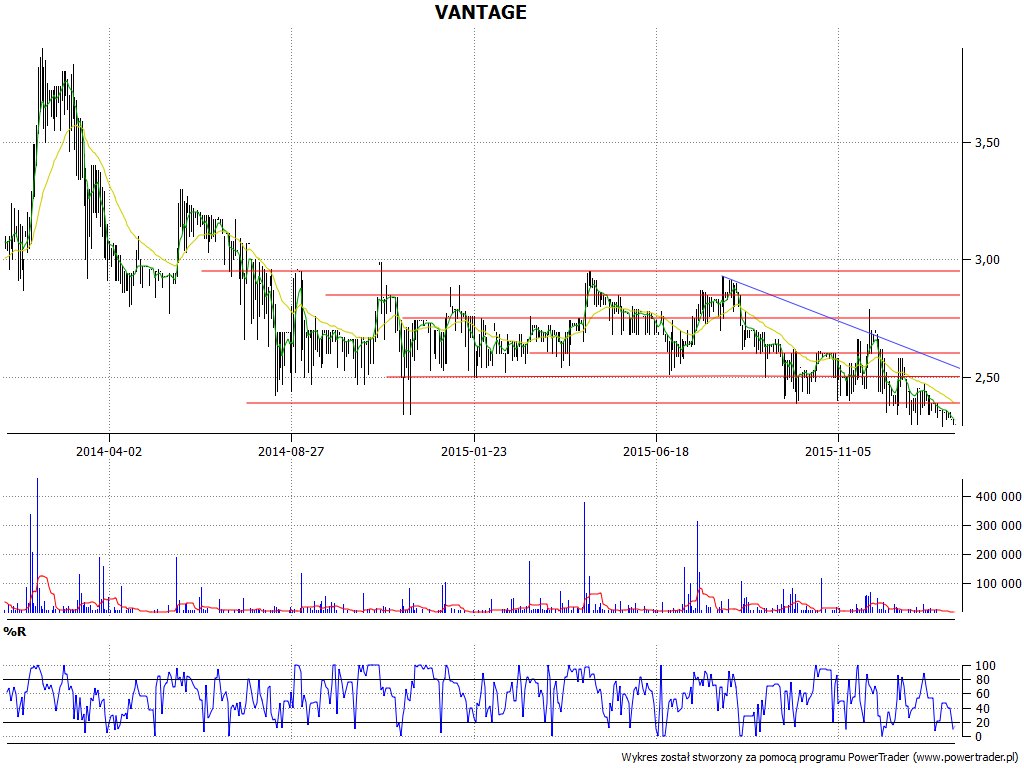Select the 2015-11-05 date label

[x=838, y=451]
